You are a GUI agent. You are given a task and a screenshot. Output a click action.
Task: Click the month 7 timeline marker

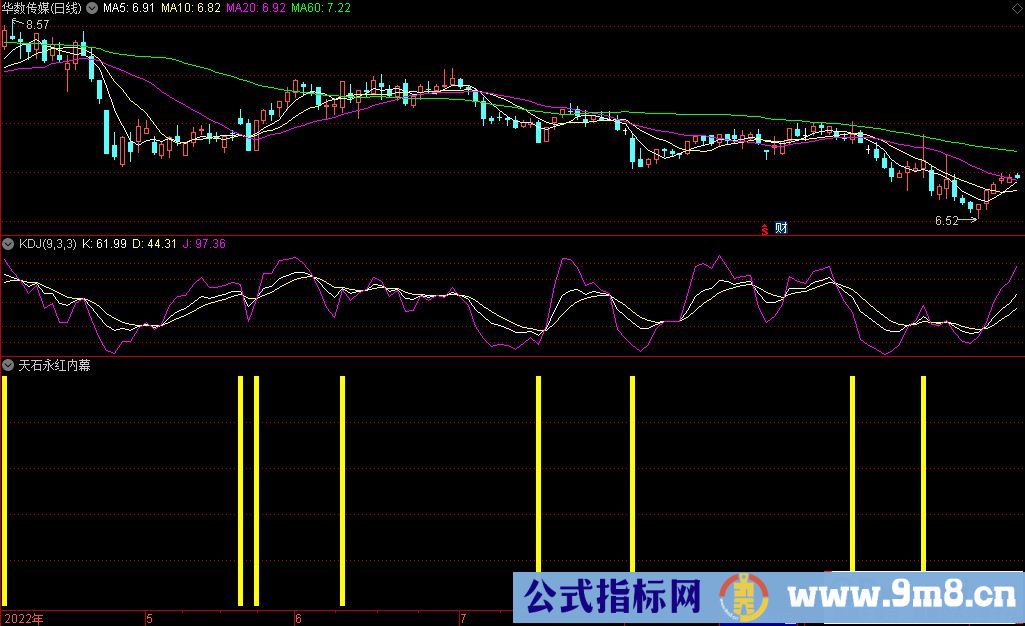tap(463, 619)
